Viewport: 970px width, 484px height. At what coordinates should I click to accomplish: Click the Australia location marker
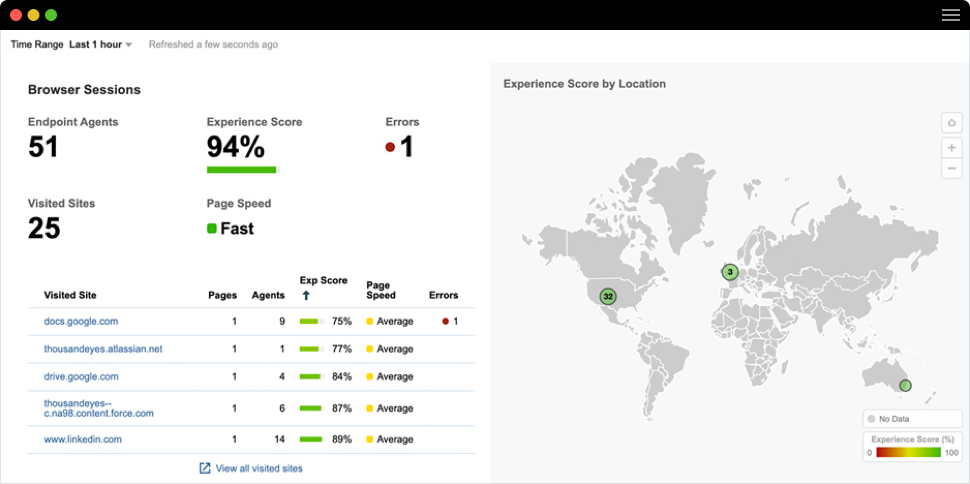905,385
